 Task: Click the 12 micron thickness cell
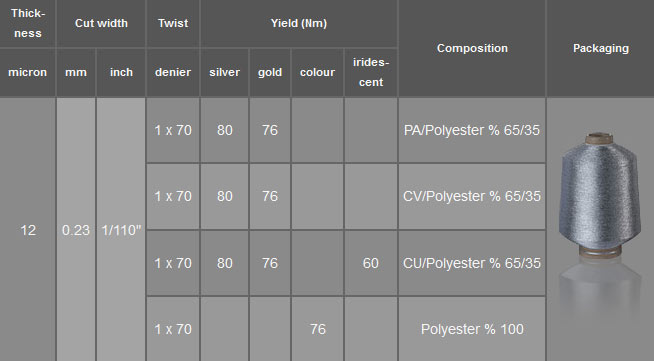coord(28,230)
